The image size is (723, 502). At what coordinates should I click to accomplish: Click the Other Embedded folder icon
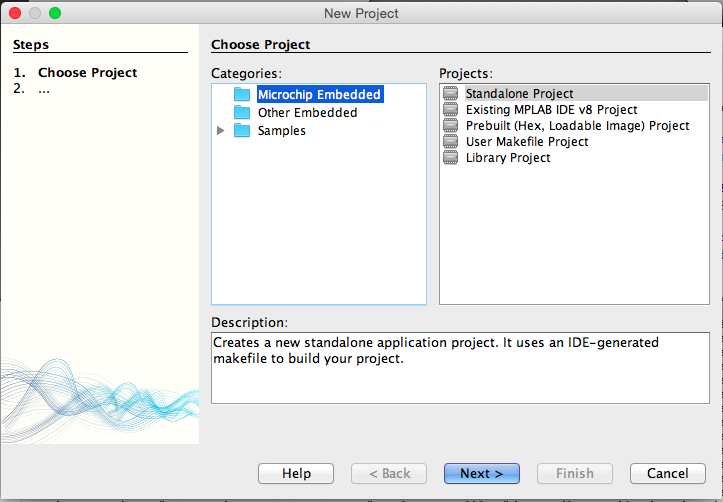coord(241,113)
